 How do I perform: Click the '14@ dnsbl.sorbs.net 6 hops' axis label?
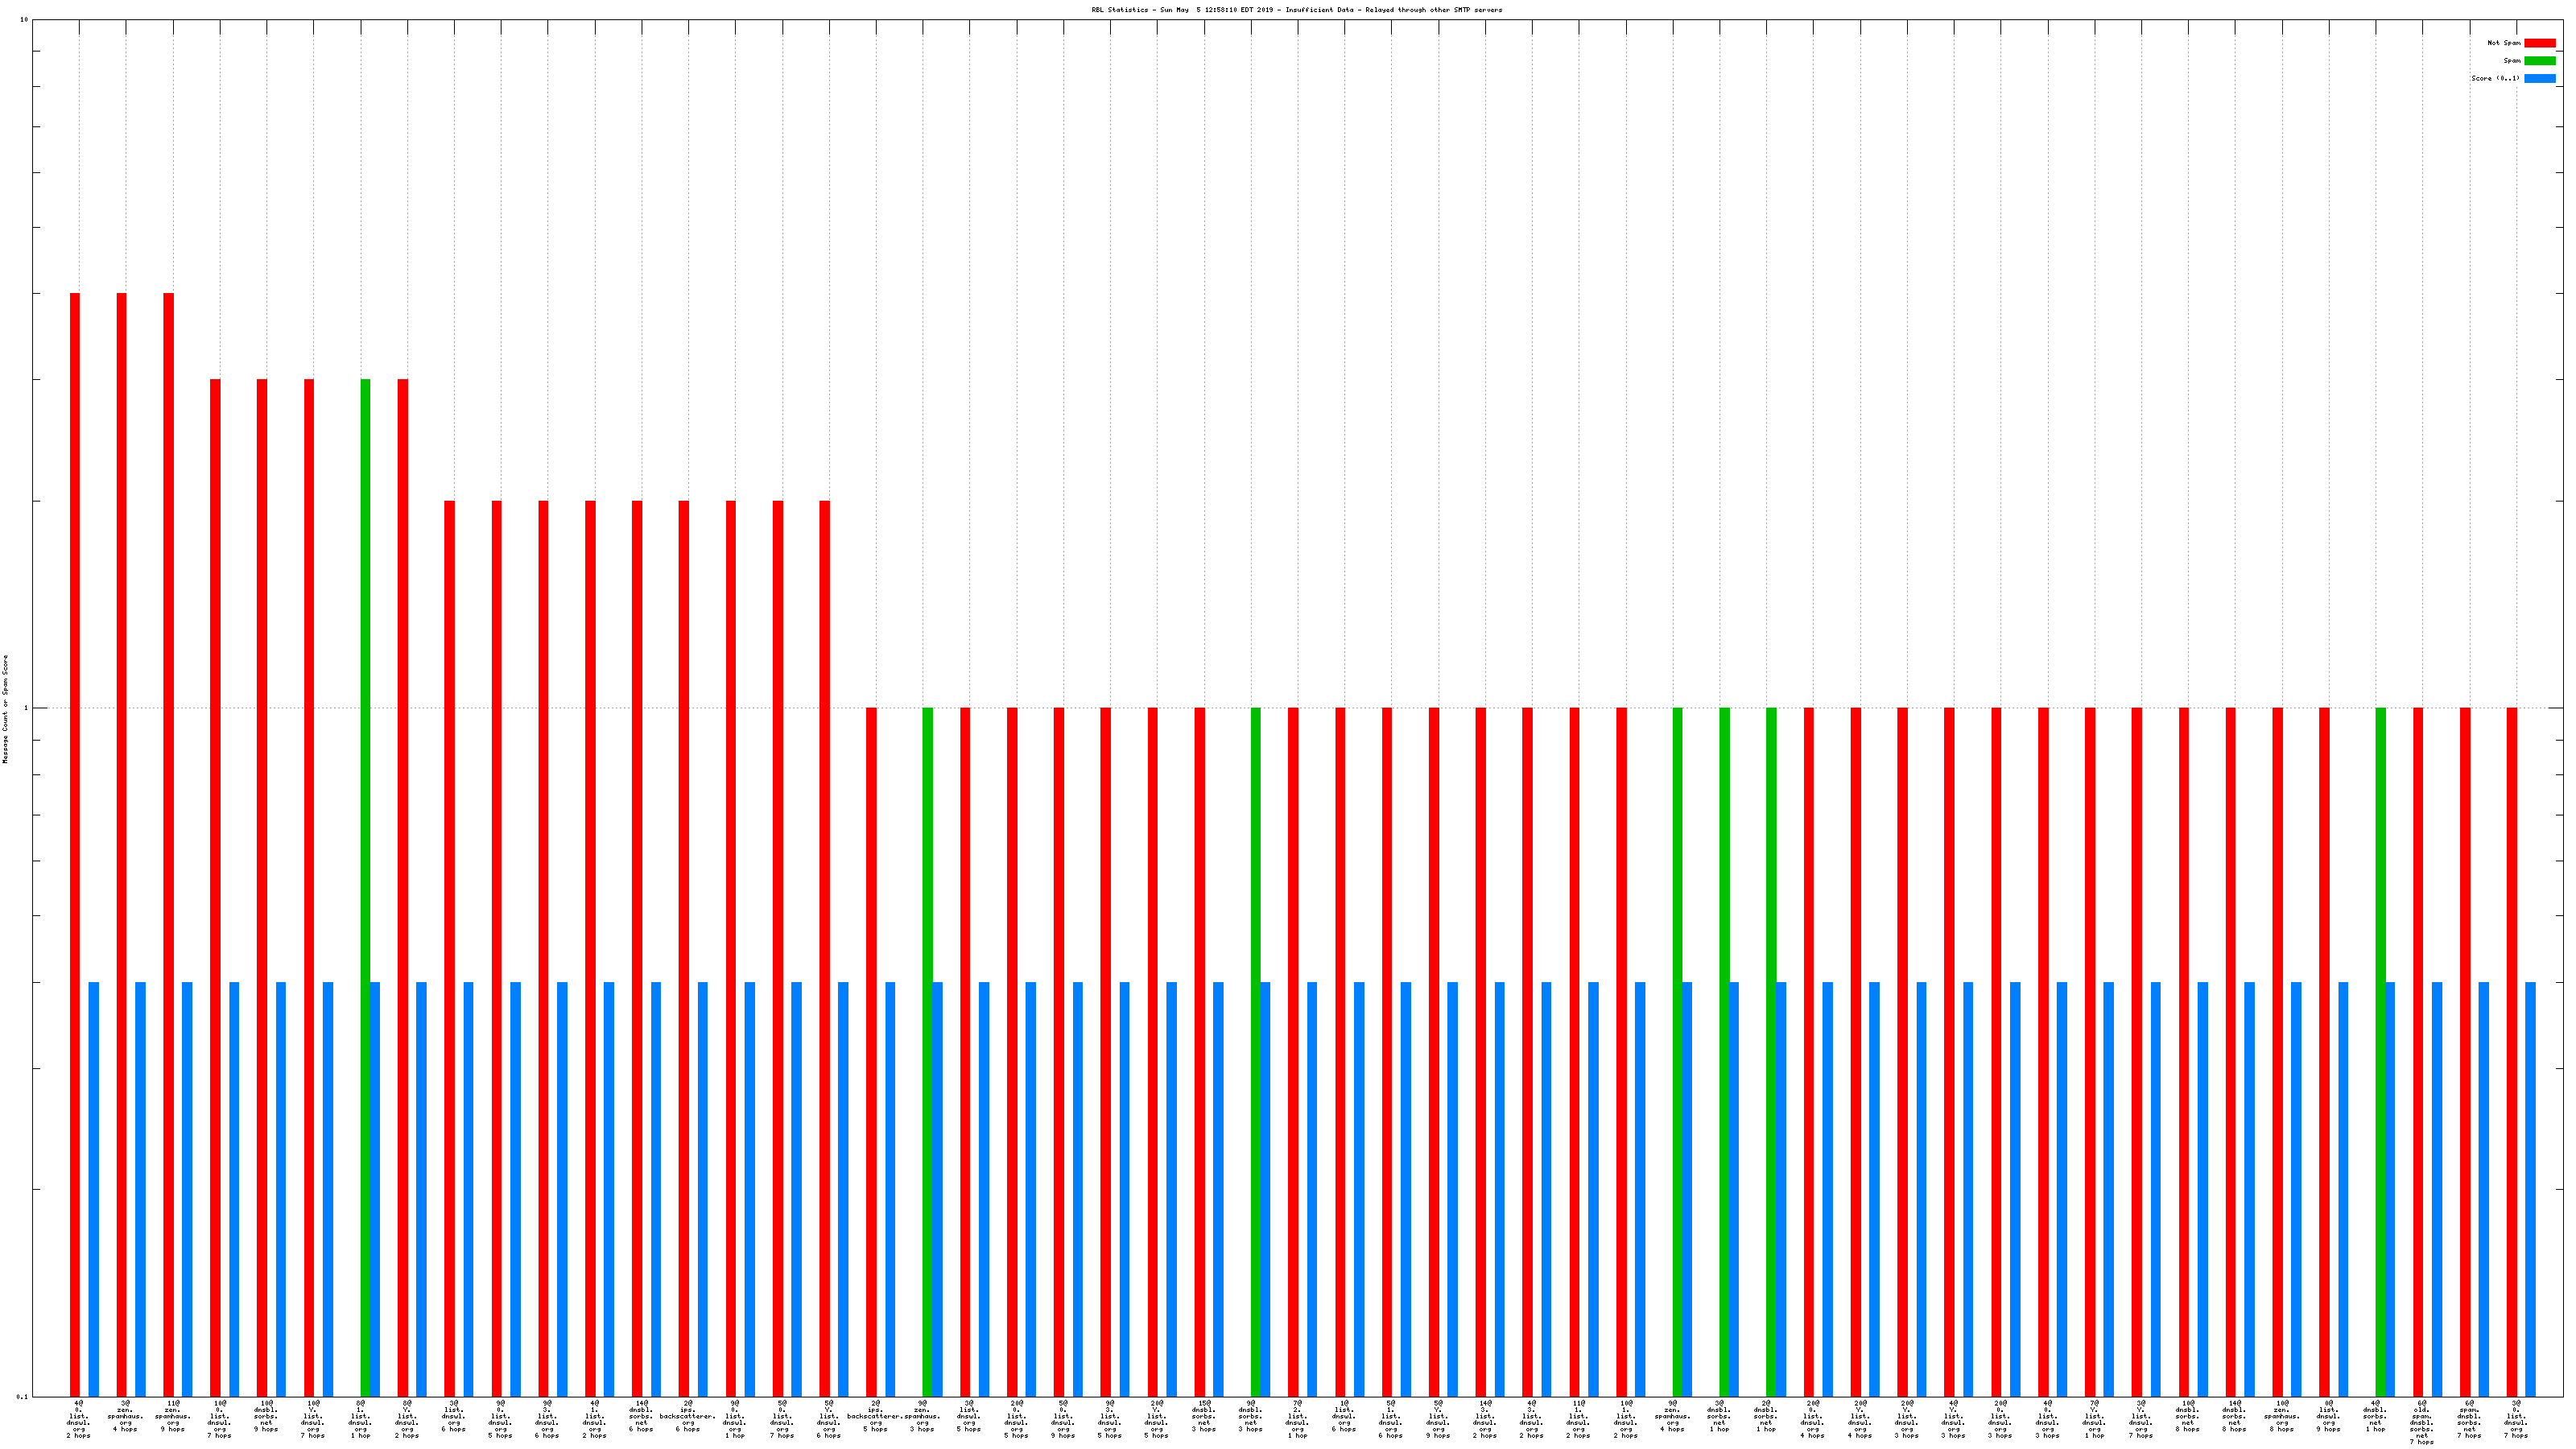pos(641,1416)
